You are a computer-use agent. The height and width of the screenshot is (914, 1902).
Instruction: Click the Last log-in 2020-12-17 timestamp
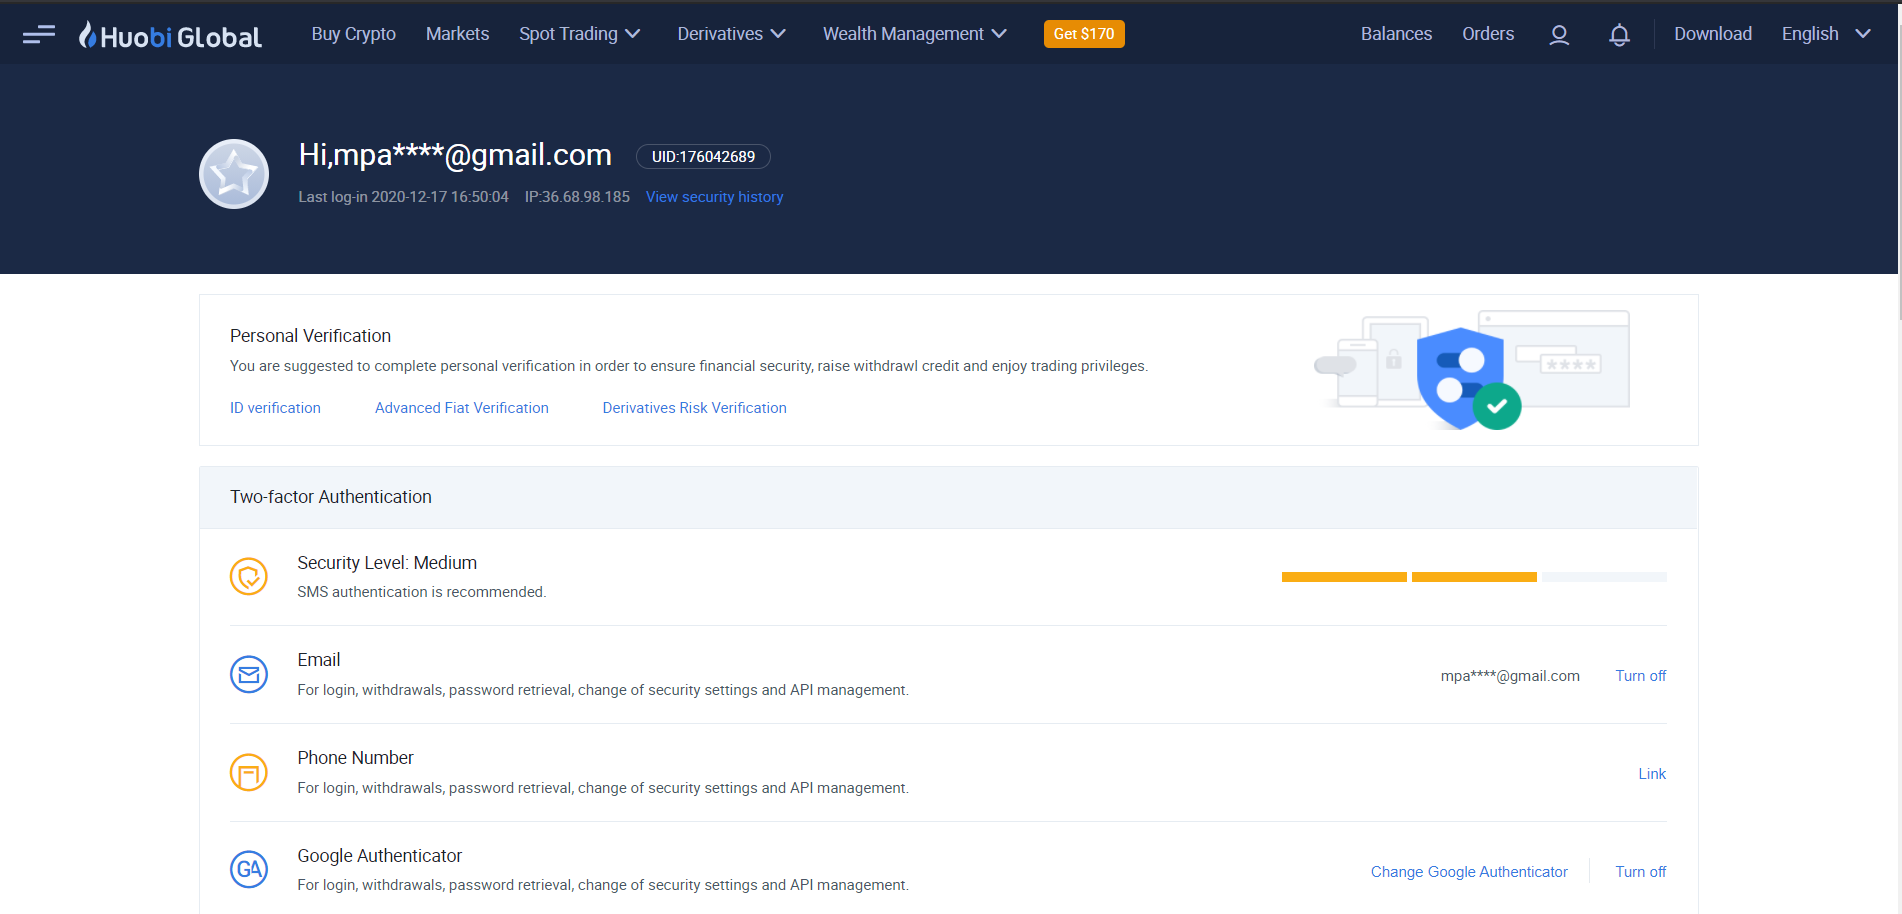click(x=403, y=197)
